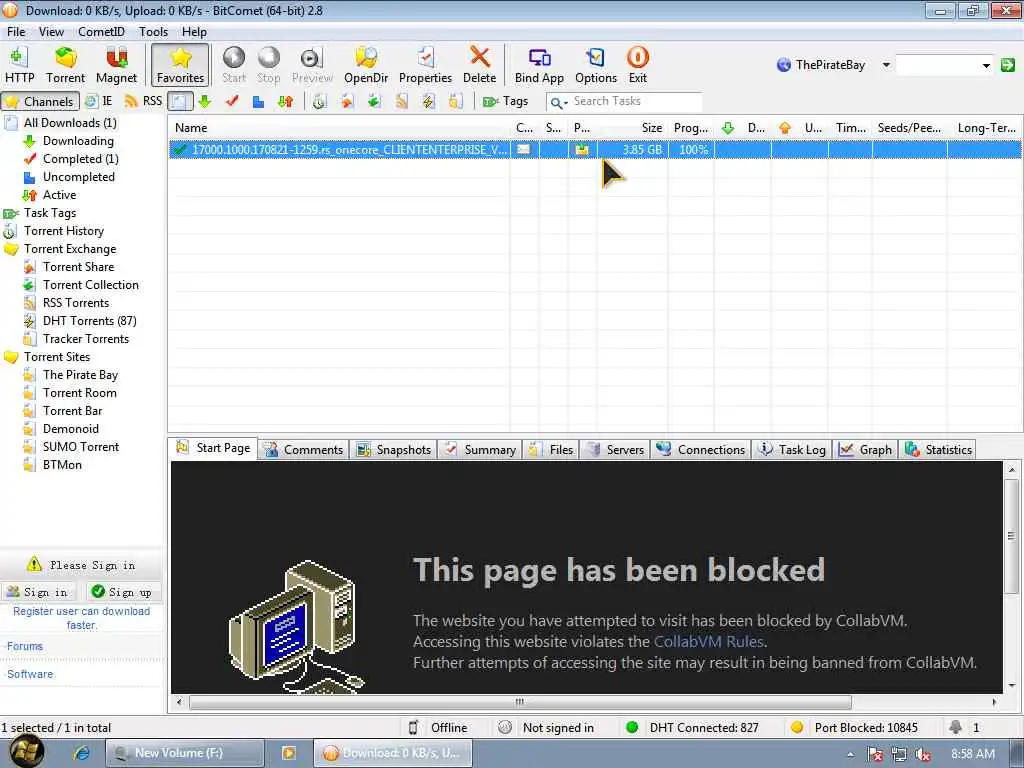Select All Downloads (1) in sidebar
The image size is (1024, 768).
pos(70,123)
